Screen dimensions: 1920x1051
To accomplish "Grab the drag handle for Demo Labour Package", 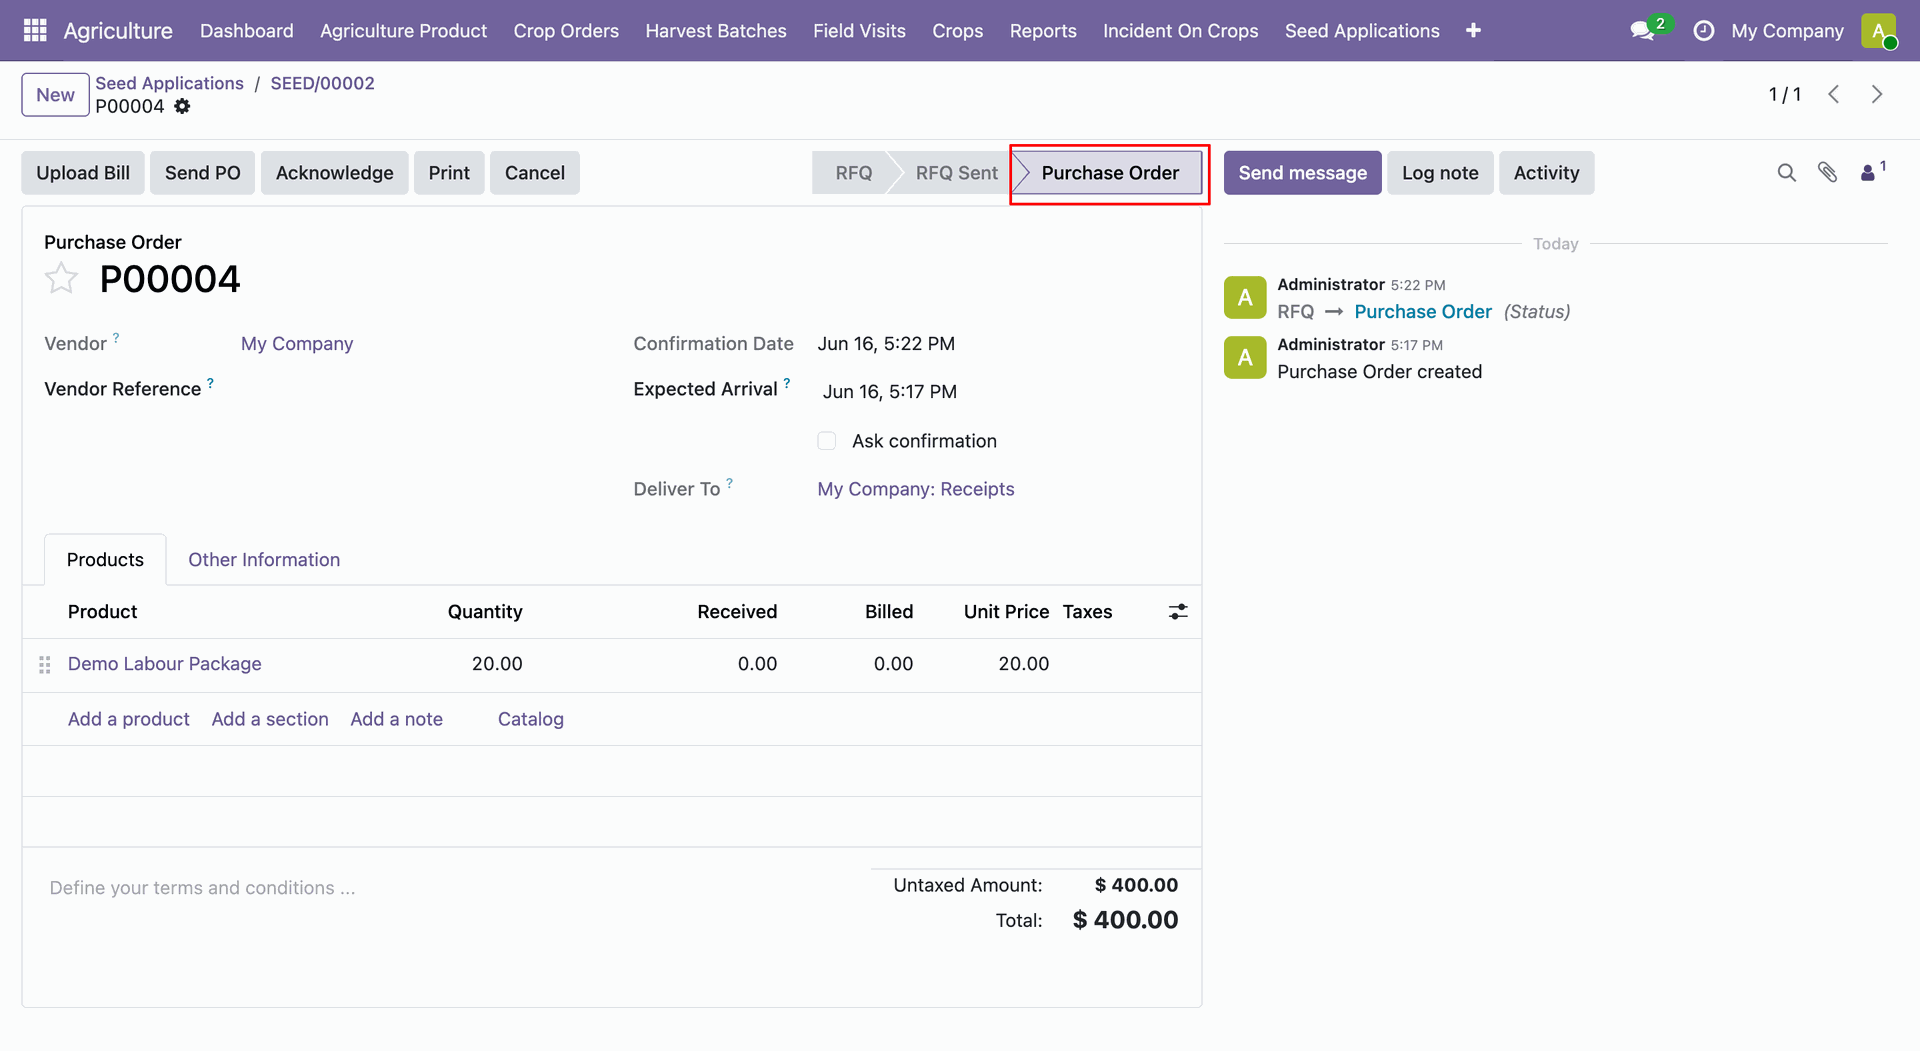I will pos(45,665).
